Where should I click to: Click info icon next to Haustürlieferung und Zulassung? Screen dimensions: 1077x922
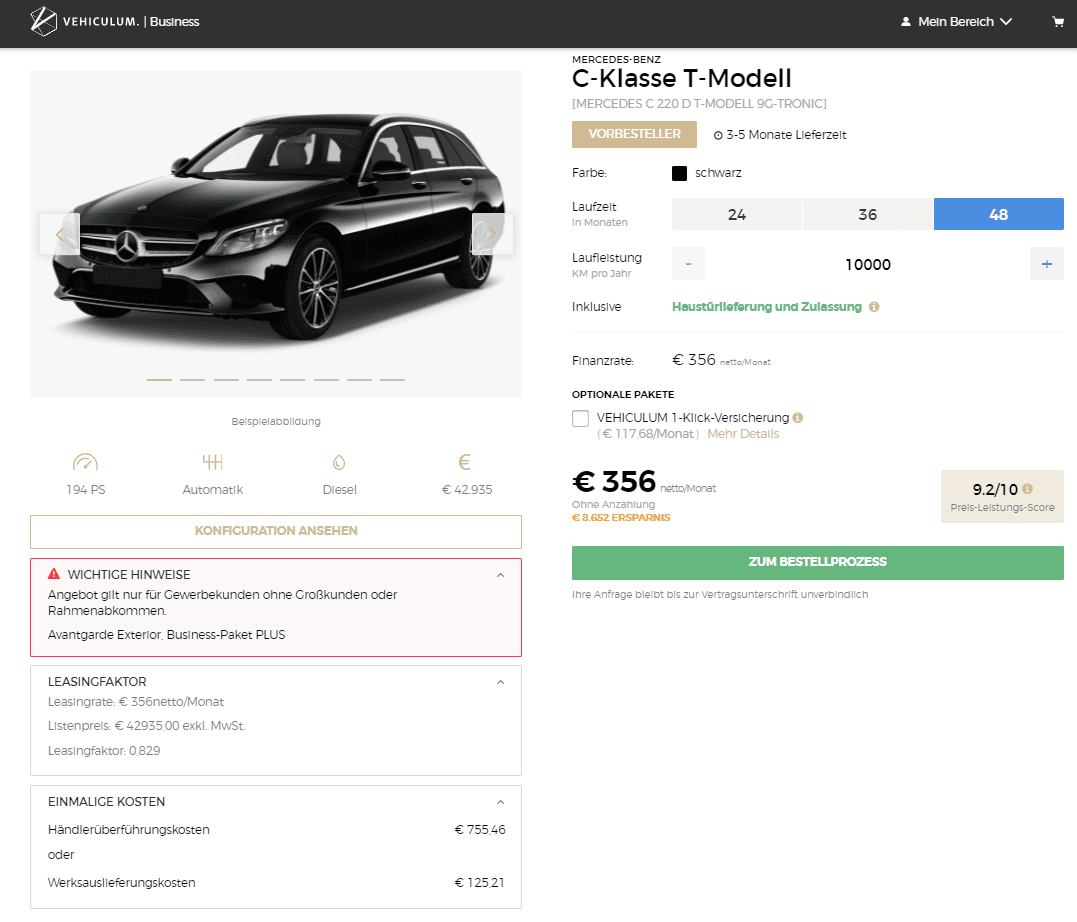click(x=874, y=307)
